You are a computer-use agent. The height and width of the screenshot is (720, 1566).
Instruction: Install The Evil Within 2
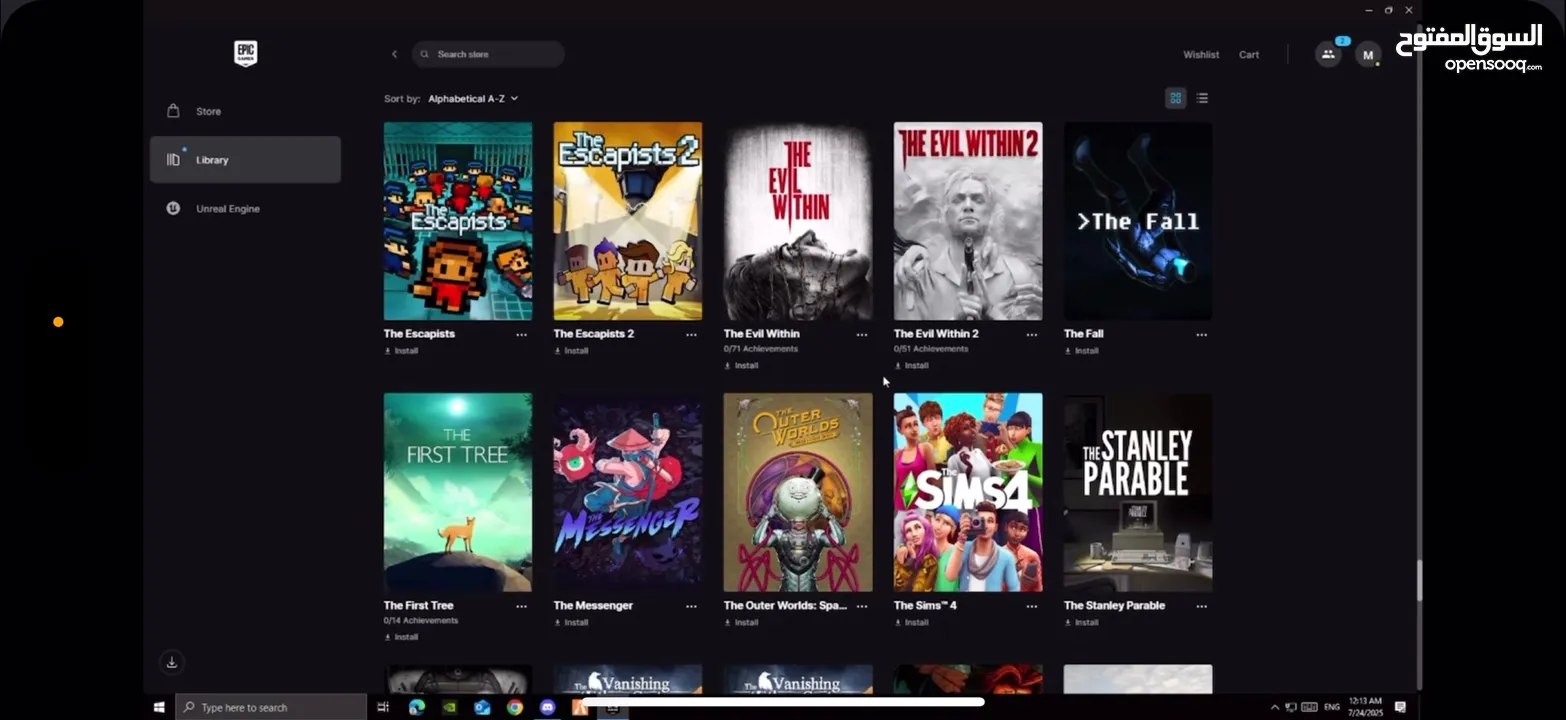(911, 366)
